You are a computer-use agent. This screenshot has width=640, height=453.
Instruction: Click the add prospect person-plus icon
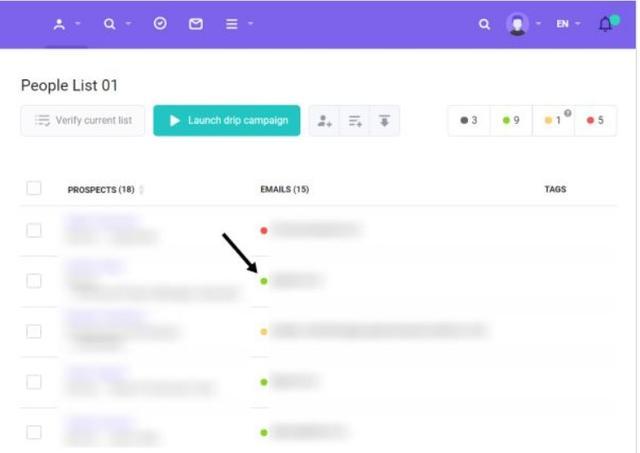pos(324,121)
